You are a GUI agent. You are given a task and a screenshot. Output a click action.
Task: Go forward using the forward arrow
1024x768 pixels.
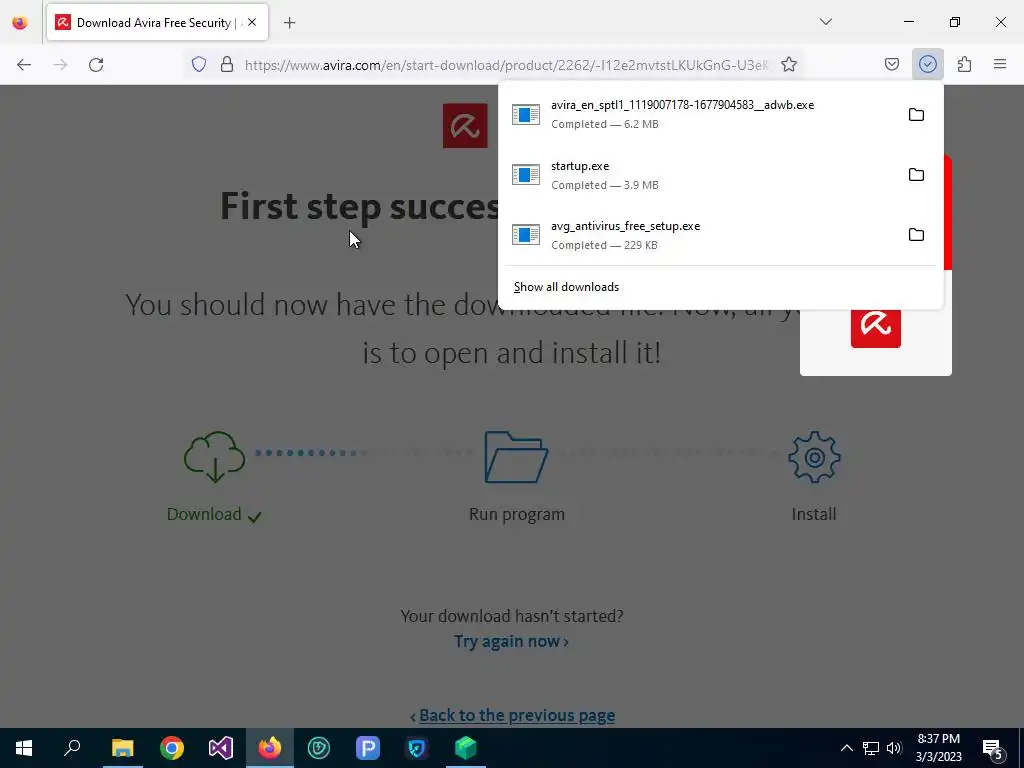pos(60,65)
